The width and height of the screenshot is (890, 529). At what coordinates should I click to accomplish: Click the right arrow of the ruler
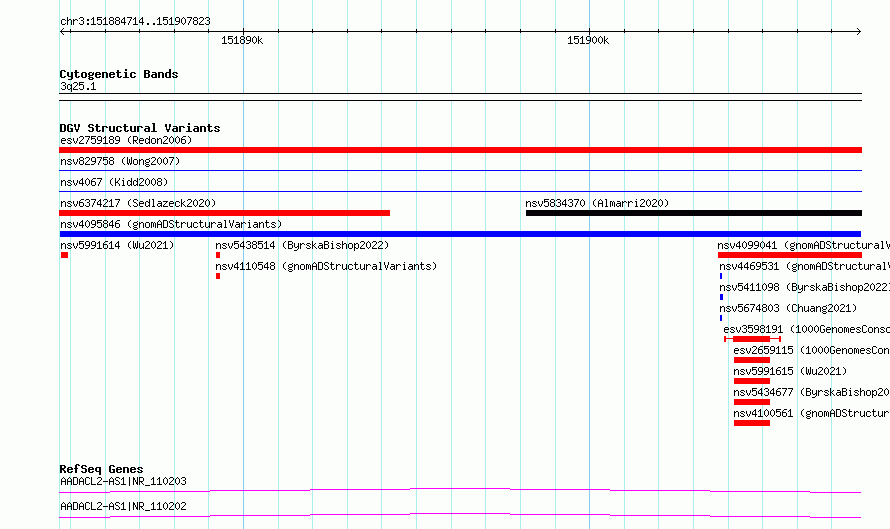pos(858,31)
